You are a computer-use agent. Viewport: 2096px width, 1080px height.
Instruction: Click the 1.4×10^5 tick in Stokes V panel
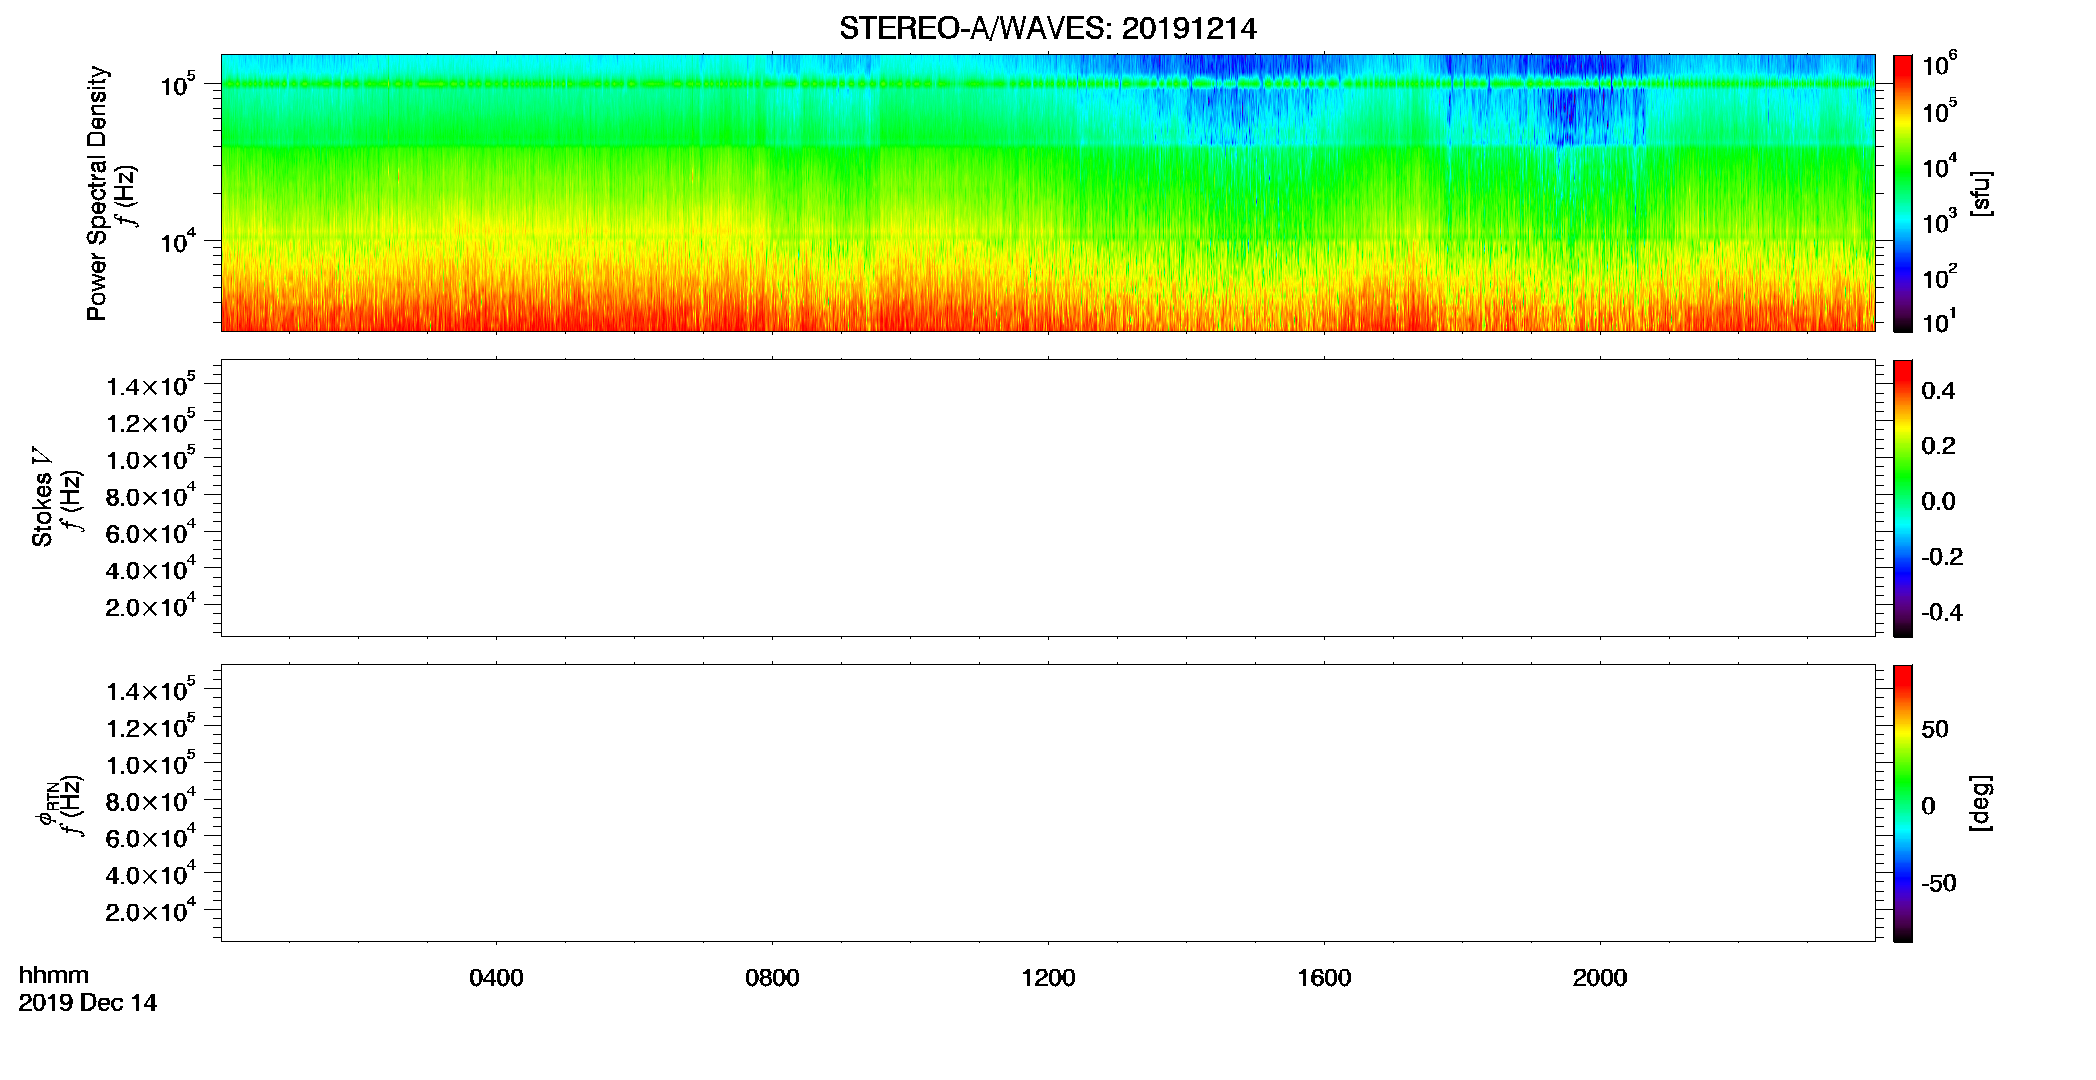(x=151, y=385)
